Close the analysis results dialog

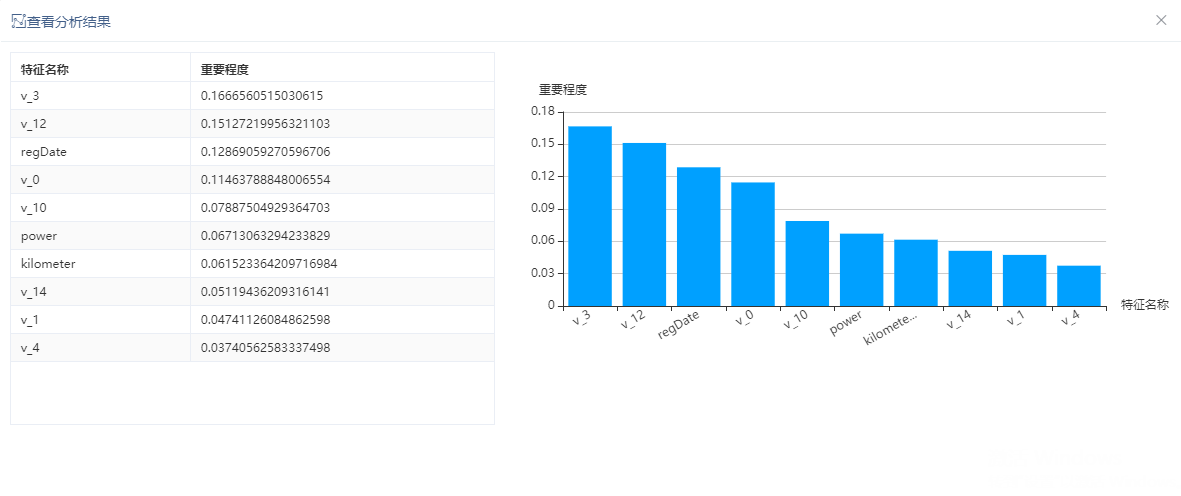pos(1161,20)
